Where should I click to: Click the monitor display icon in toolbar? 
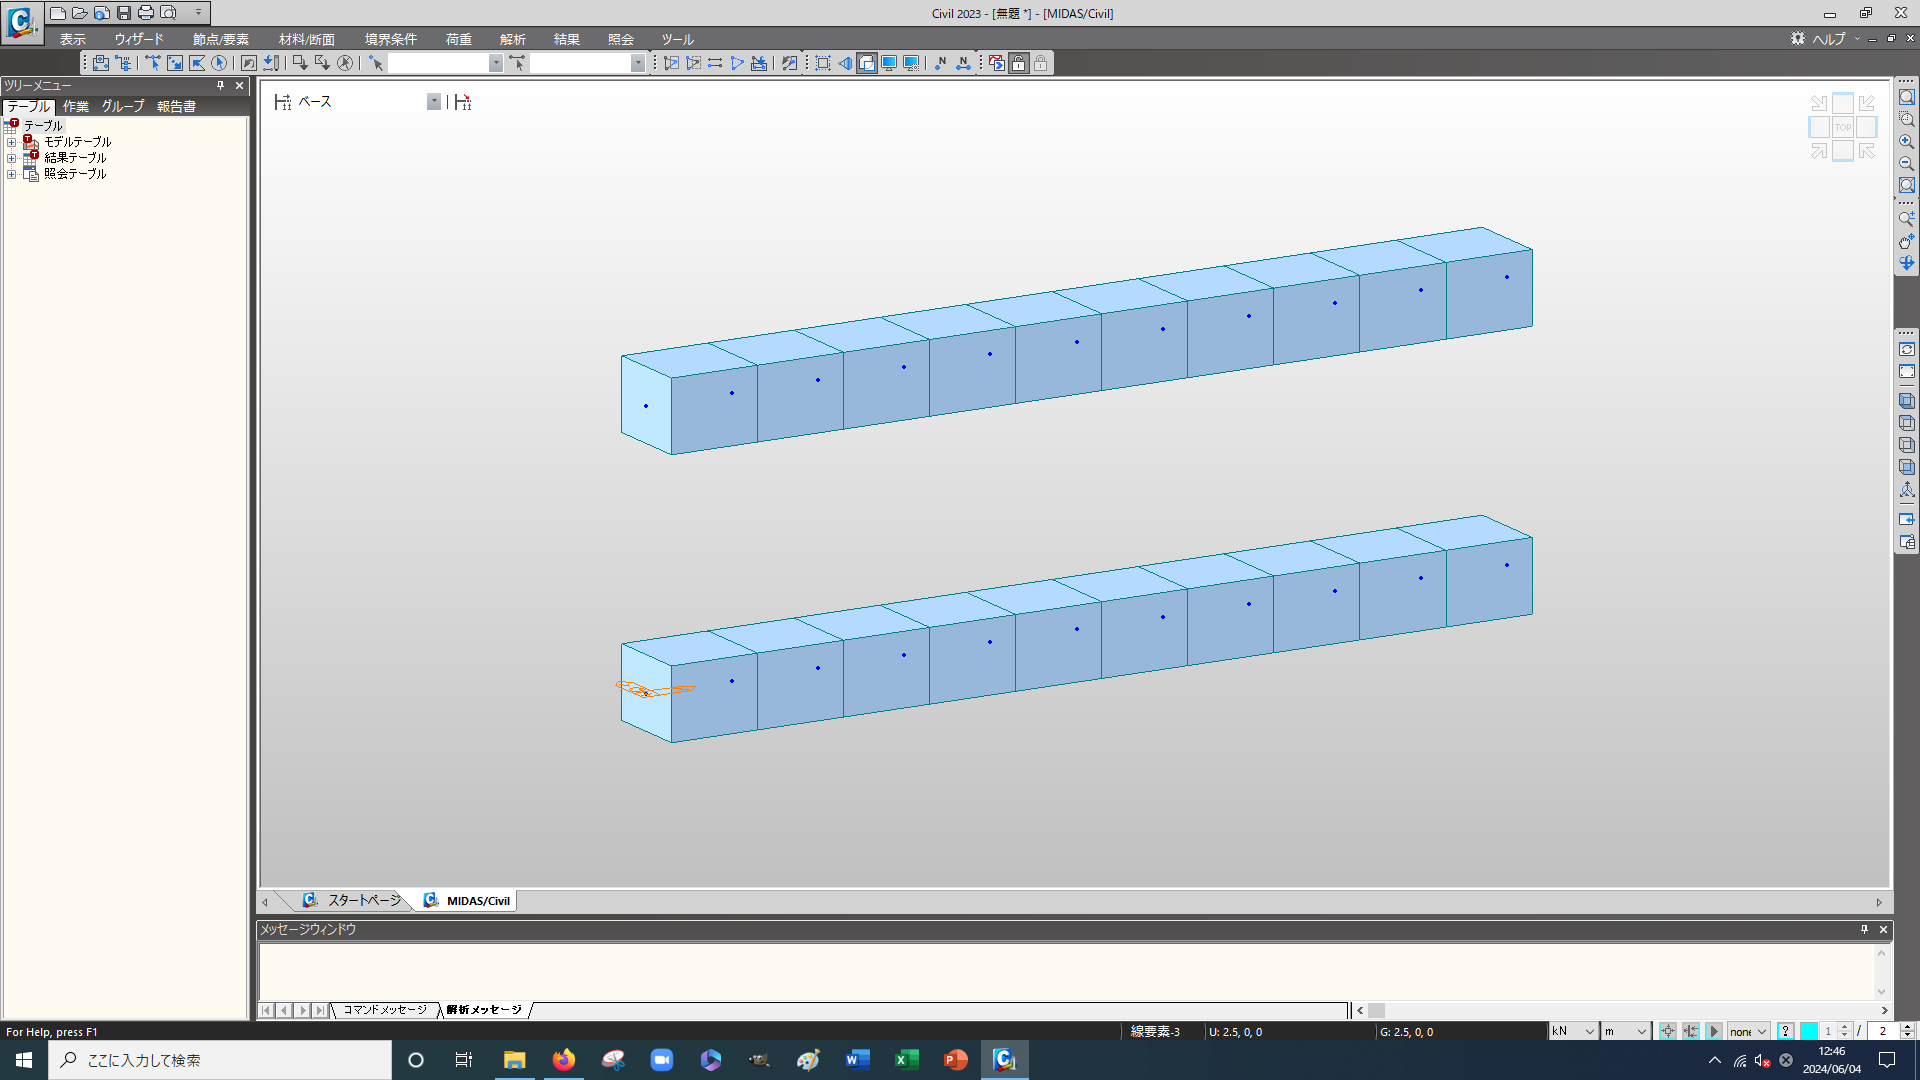(889, 63)
